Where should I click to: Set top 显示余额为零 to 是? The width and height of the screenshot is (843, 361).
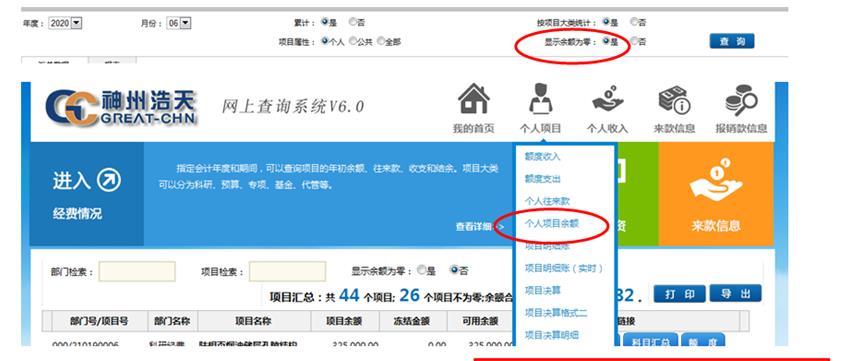[x=606, y=41]
